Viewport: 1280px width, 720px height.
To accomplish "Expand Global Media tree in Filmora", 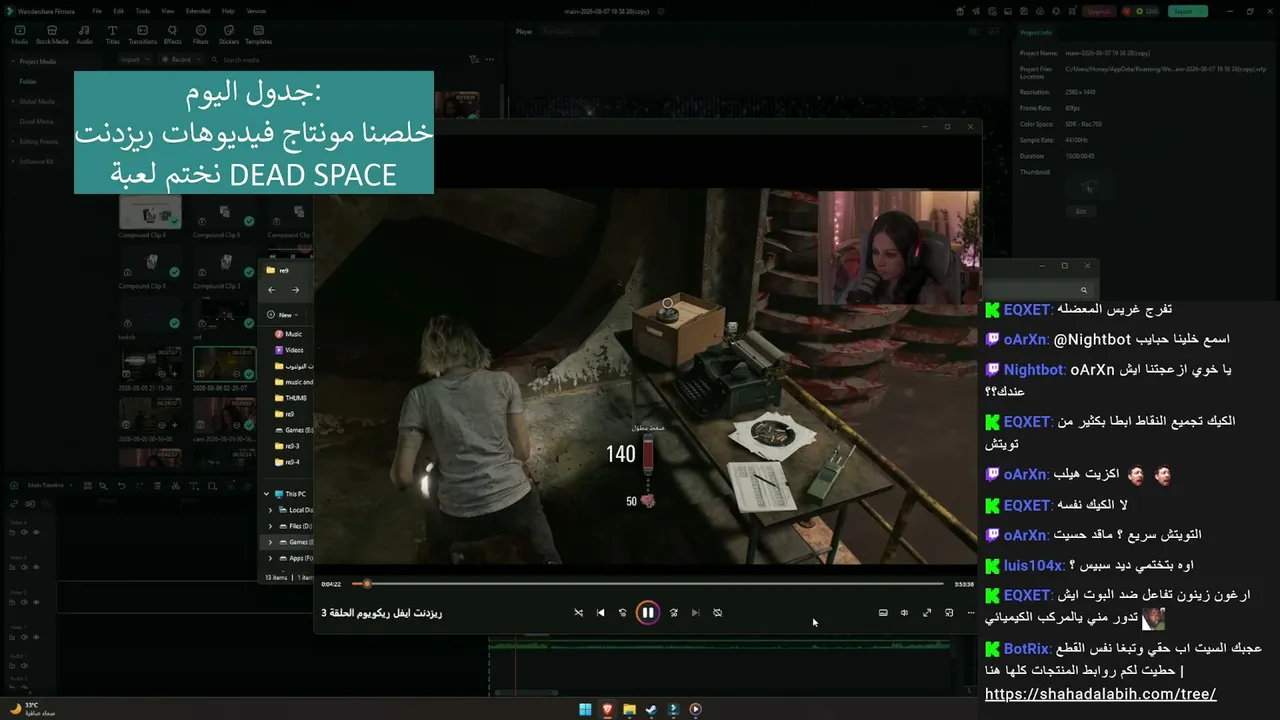I will click(x=12, y=101).
